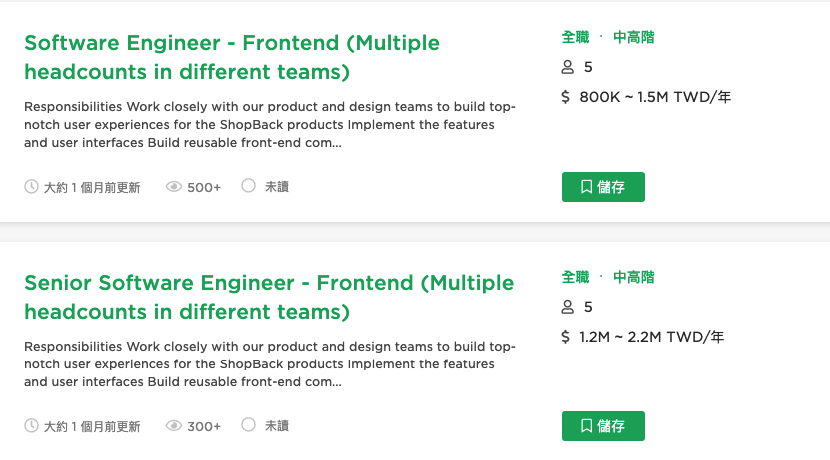Image resolution: width=830 pixels, height=460 pixels.
Task: Select the 全職 tag on Senior job
Action: coord(575,277)
